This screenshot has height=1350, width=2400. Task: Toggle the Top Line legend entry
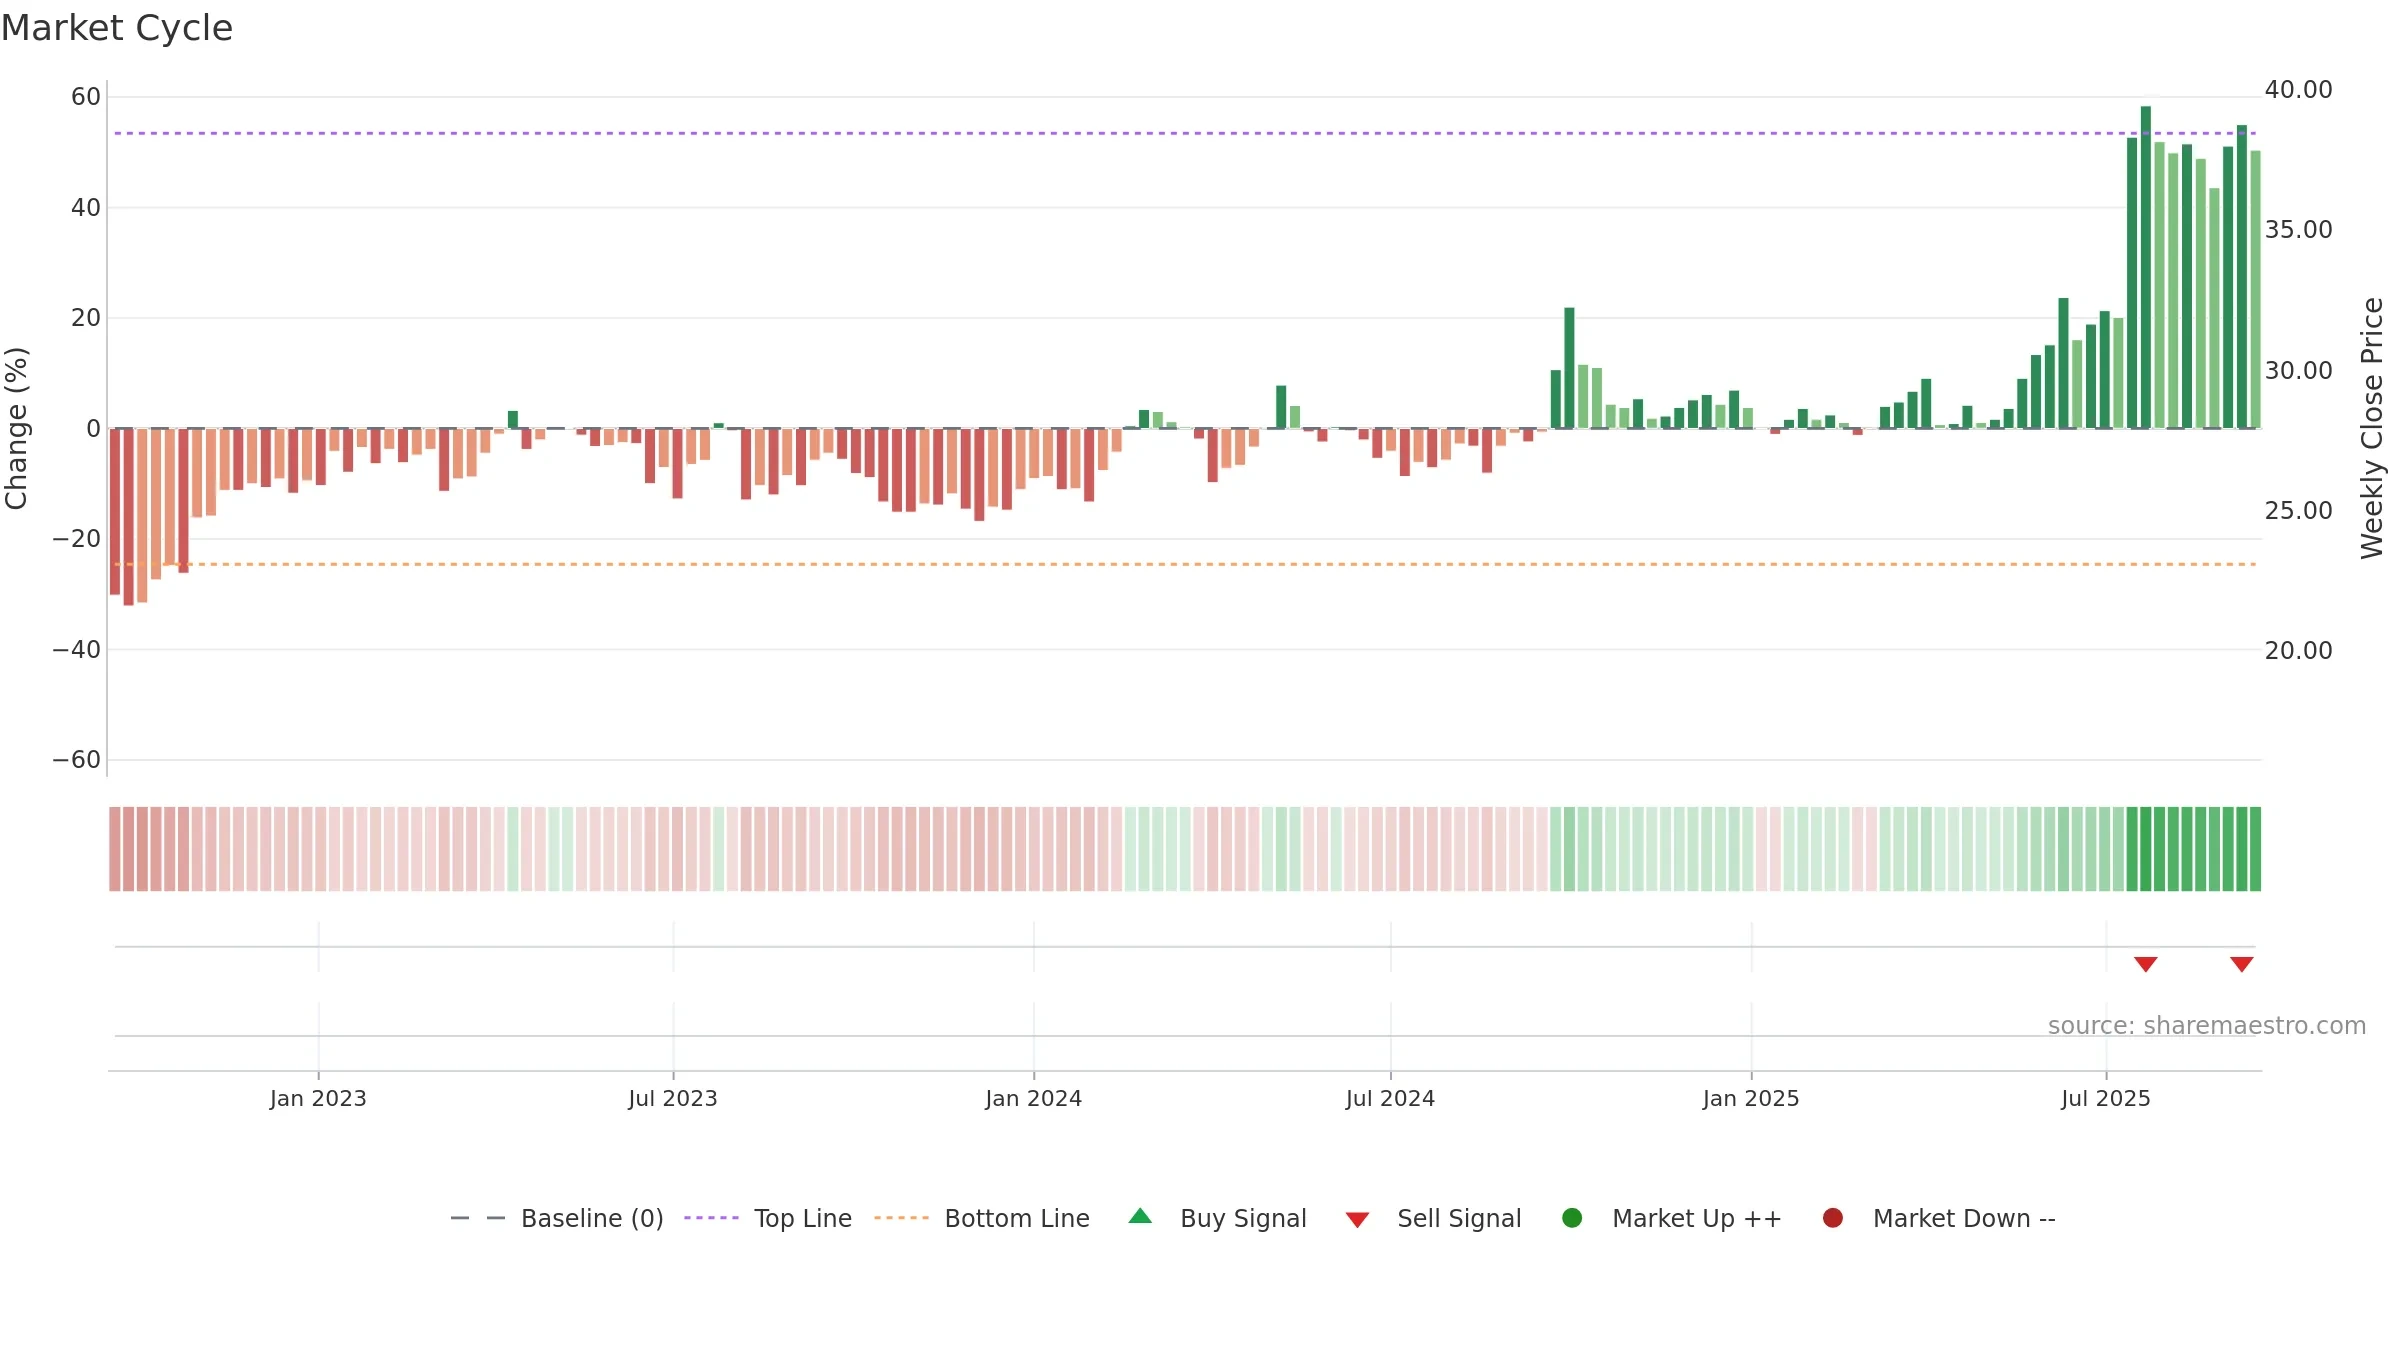click(803, 1218)
